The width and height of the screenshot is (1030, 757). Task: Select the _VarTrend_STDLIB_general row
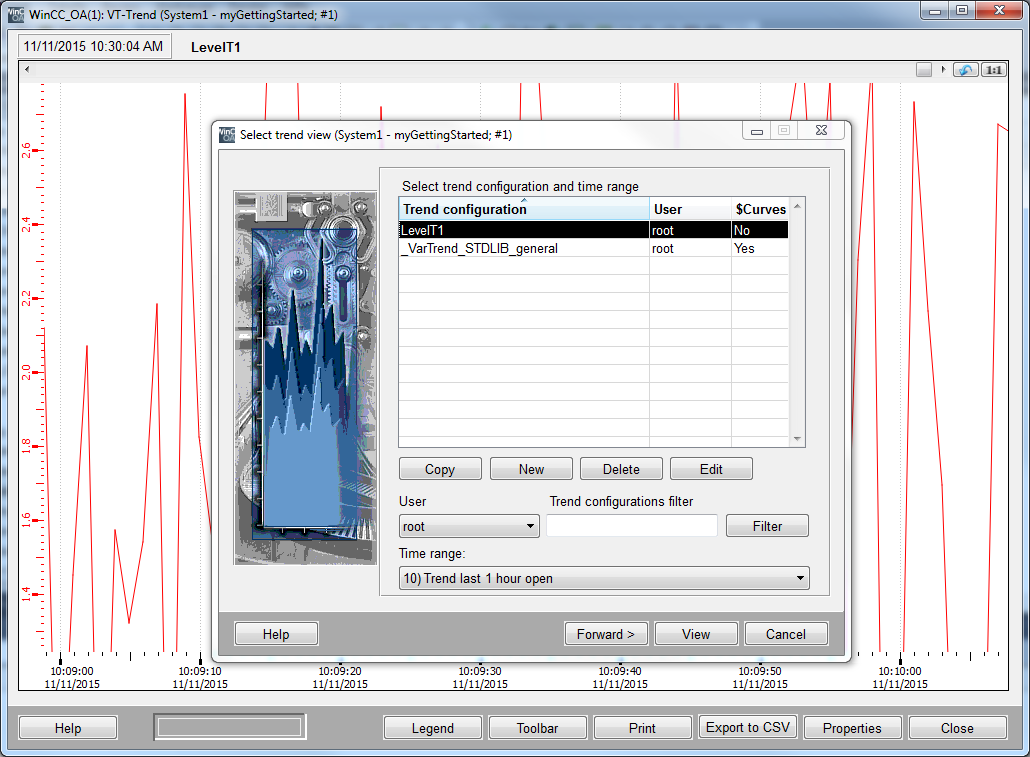pyautogui.click(x=593, y=248)
